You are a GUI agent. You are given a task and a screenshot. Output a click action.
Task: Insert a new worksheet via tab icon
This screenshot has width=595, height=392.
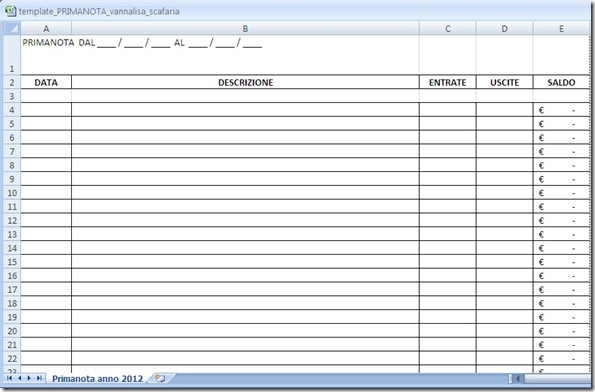click(x=161, y=378)
